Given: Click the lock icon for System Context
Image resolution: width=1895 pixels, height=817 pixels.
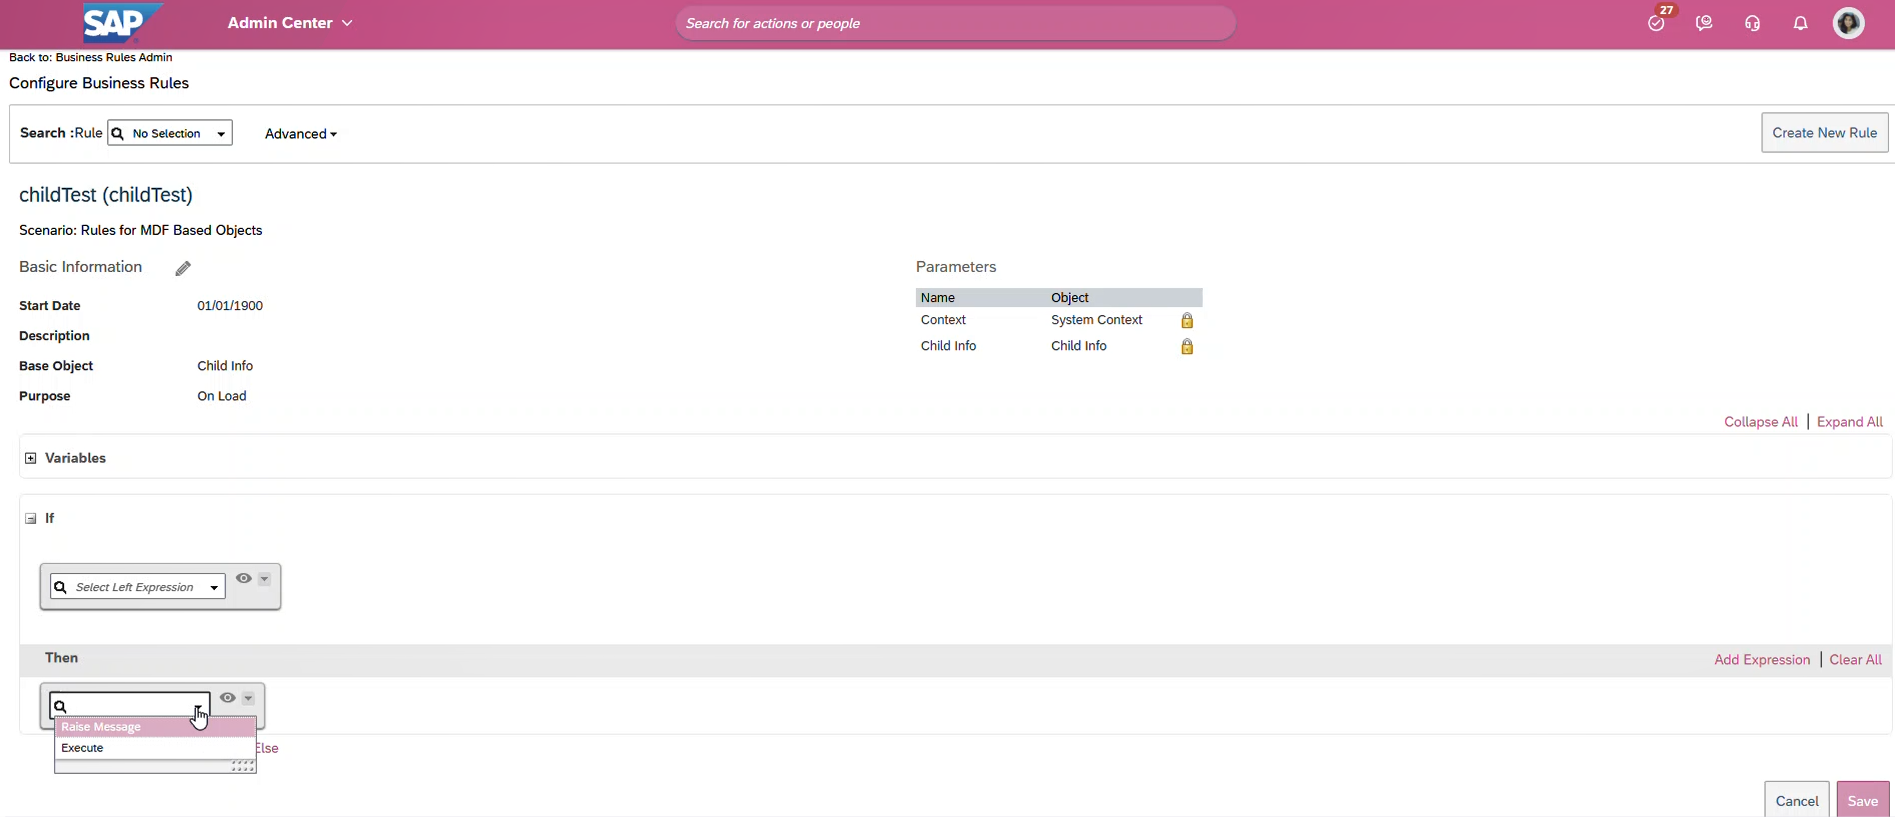Looking at the screenshot, I should tap(1187, 320).
